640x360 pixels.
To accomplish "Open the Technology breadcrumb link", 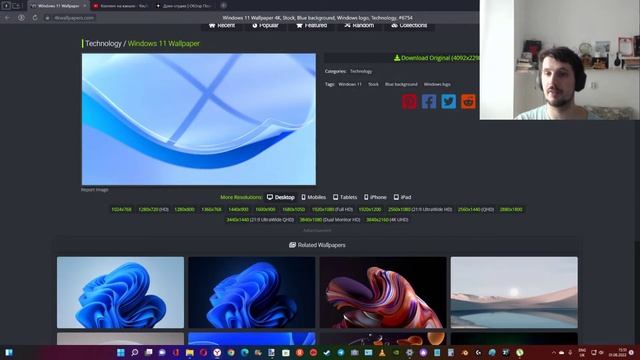I will coord(103,43).
